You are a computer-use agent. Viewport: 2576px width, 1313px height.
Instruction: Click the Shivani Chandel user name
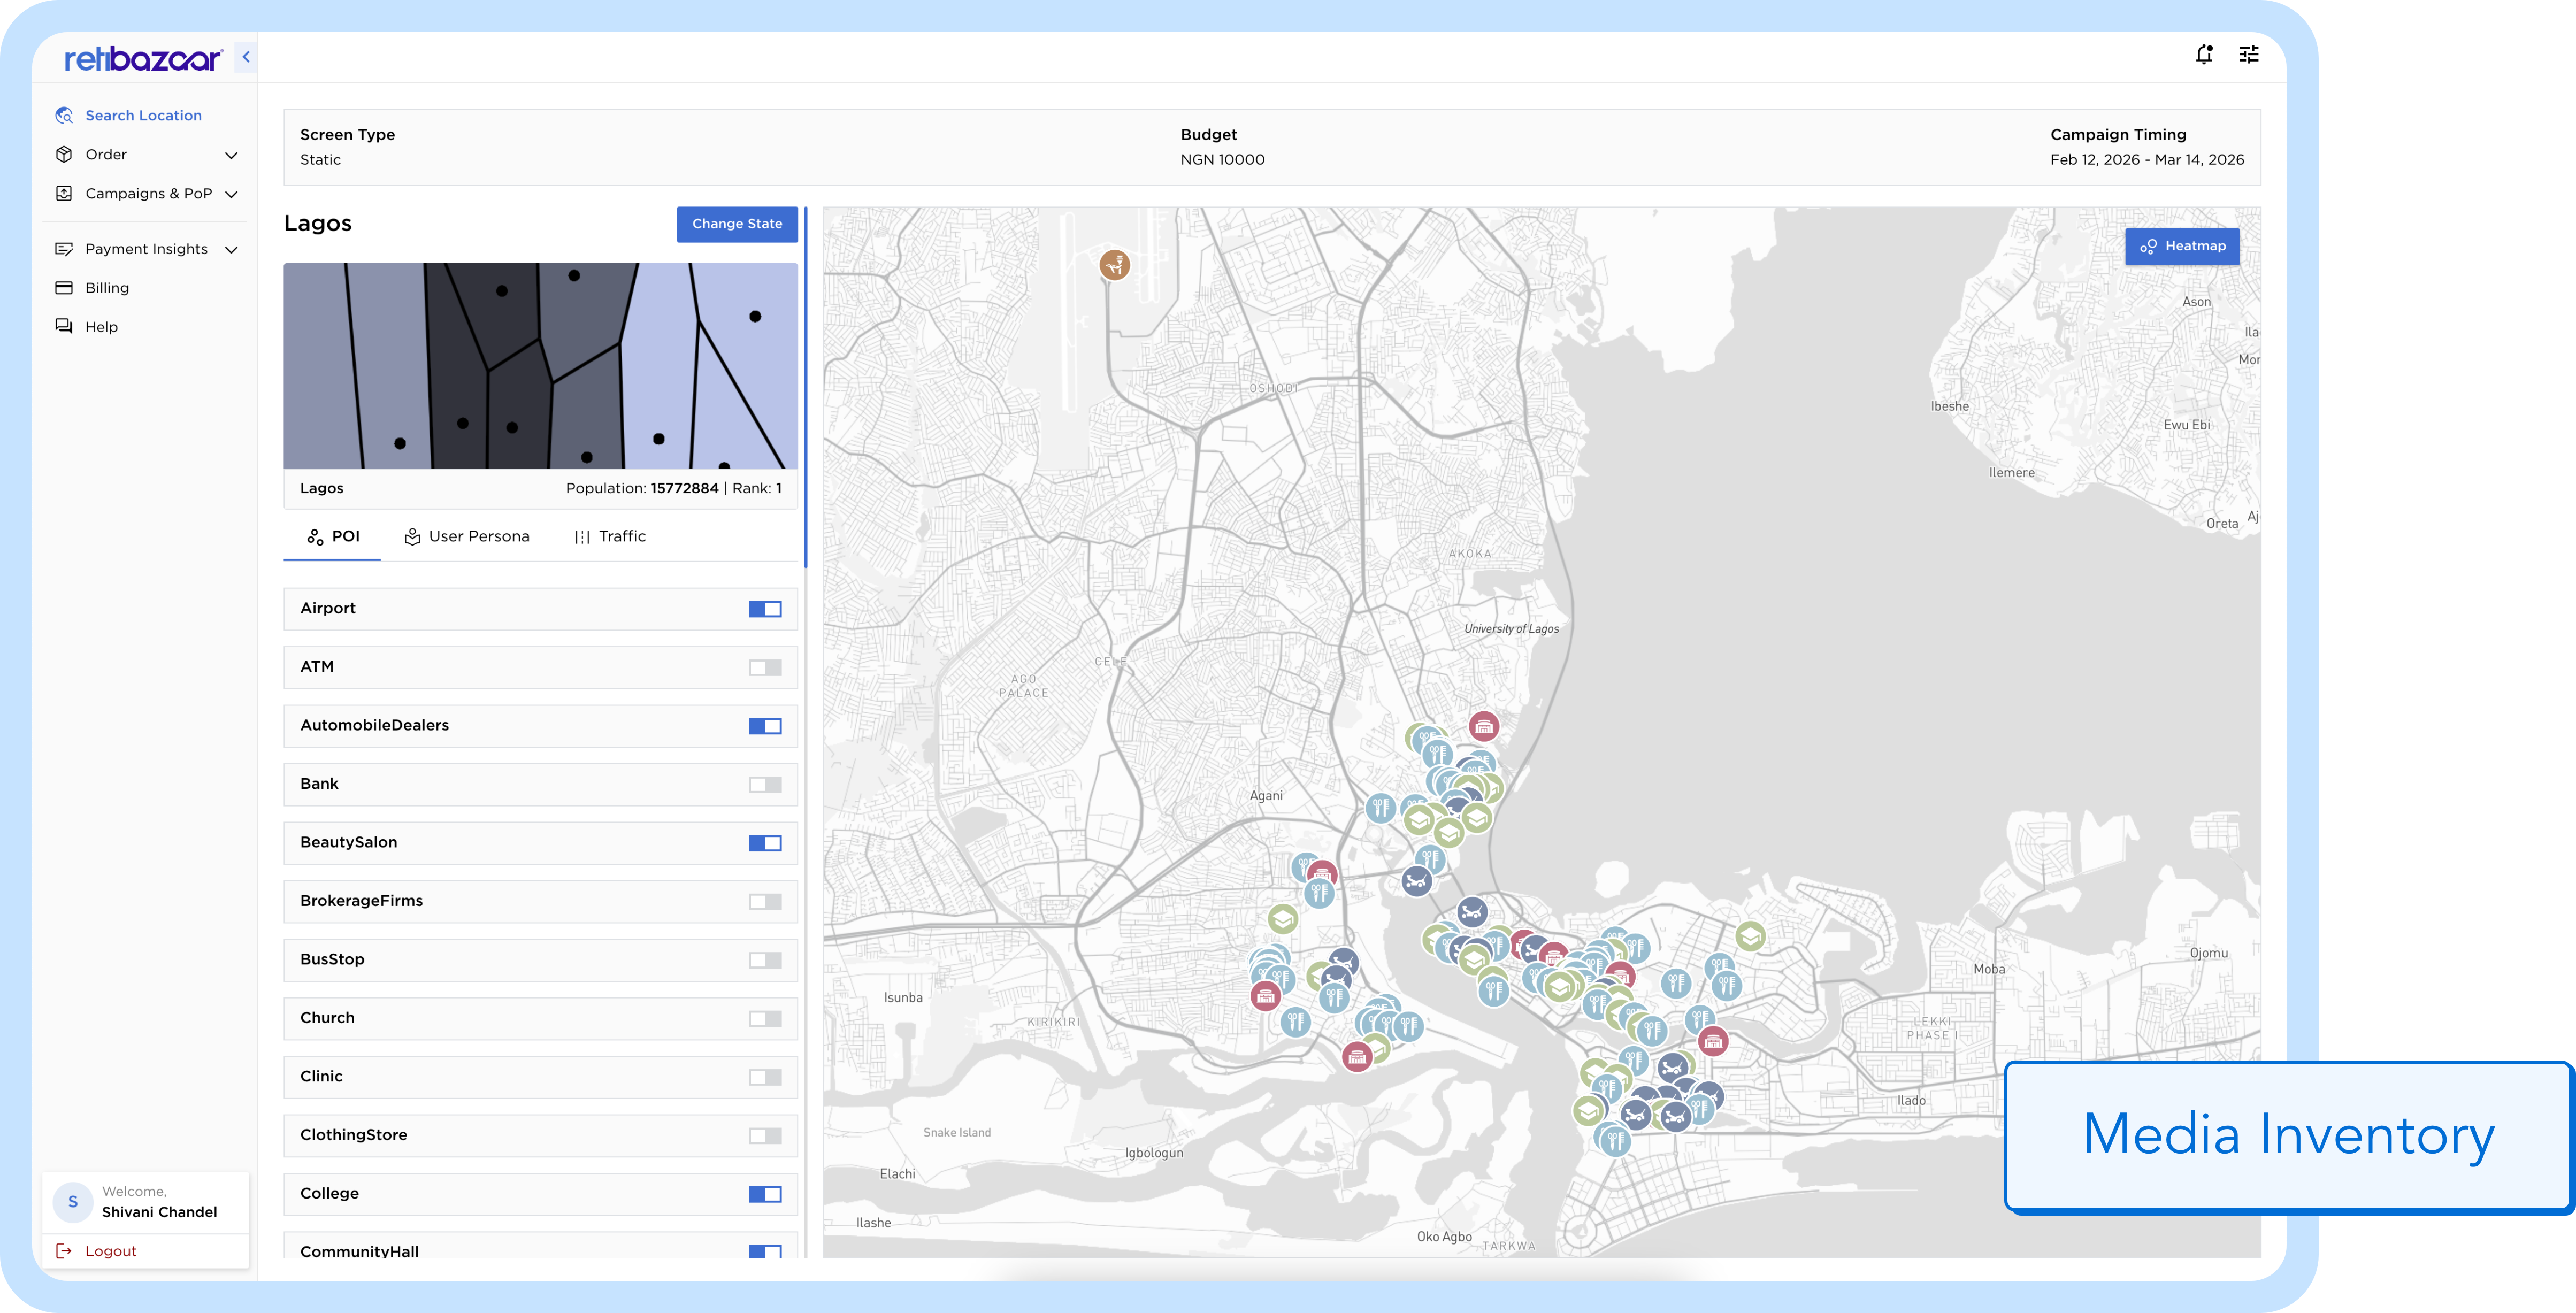point(159,1212)
